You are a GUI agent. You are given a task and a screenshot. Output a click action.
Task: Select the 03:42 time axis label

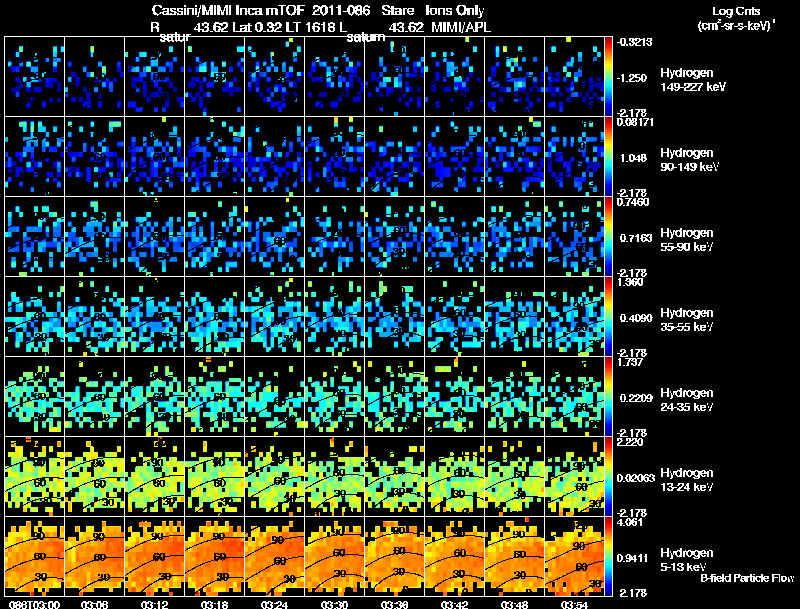click(454, 605)
